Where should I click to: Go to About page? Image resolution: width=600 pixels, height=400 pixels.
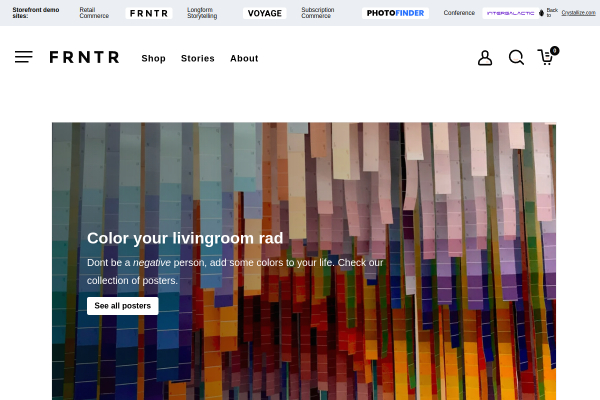(x=244, y=59)
